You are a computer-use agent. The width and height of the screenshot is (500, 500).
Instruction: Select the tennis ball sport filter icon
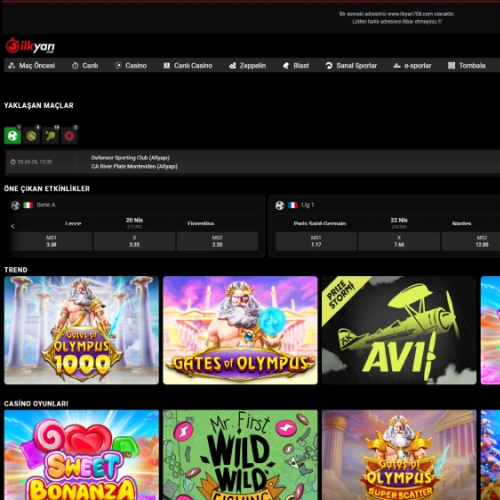click(x=32, y=136)
